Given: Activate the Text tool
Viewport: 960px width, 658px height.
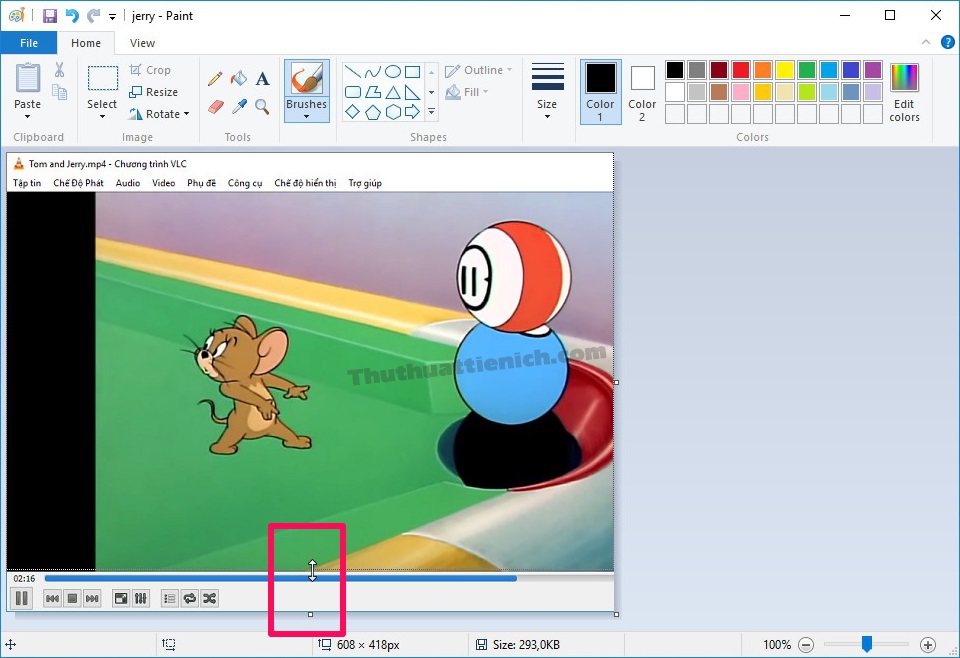Looking at the screenshot, I should pyautogui.click(x=262, y=78).
